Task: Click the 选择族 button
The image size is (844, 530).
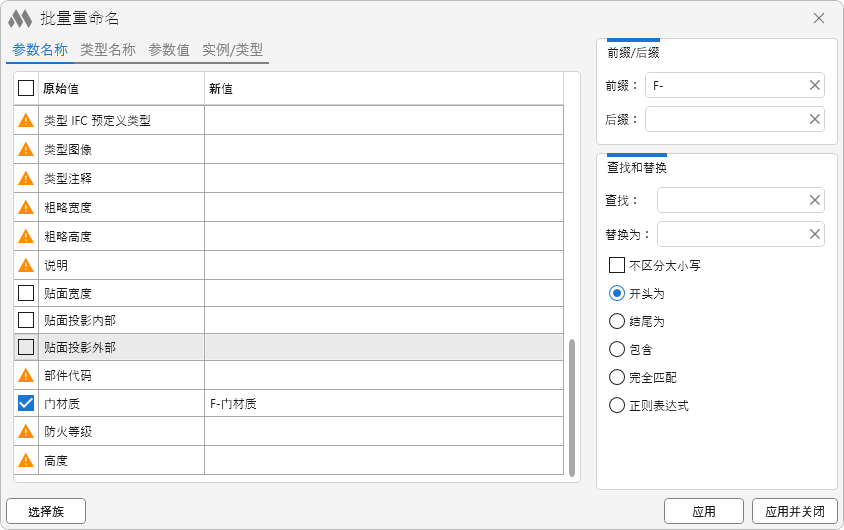Action: tap(46, 511)
